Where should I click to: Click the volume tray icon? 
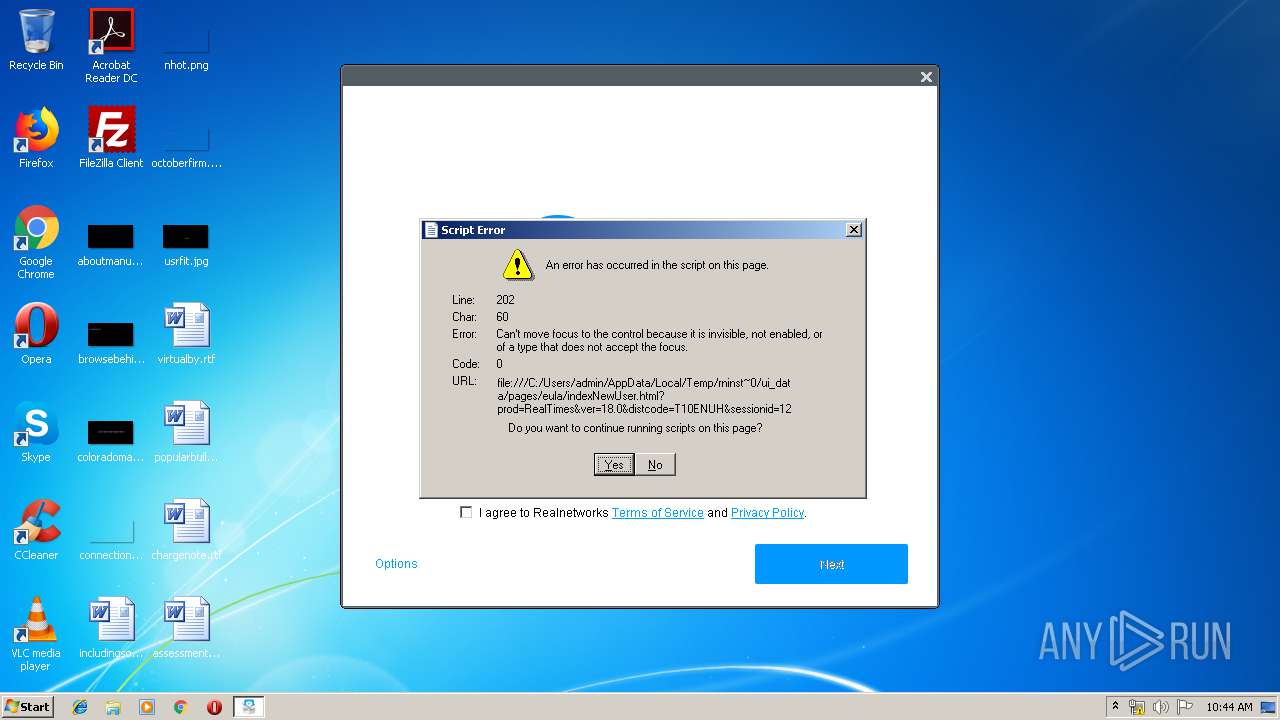click(1160, 707)
